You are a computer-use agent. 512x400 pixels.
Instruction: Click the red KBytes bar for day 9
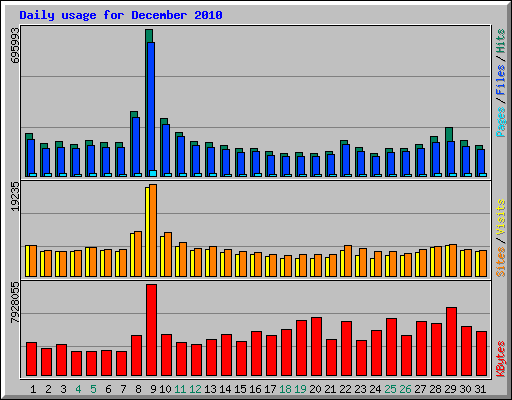pos(151,330)
